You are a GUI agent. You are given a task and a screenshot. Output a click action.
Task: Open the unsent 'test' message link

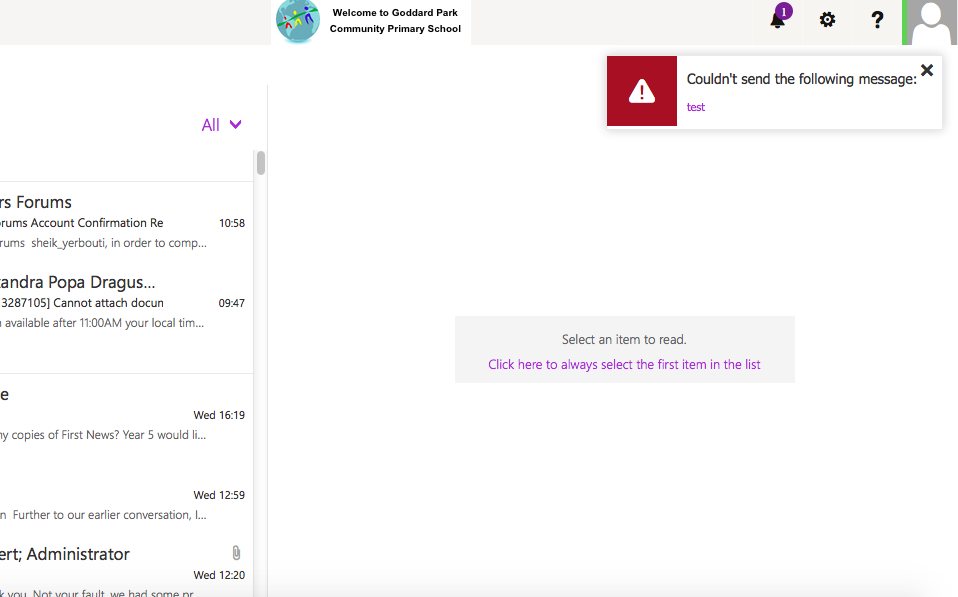695,107
